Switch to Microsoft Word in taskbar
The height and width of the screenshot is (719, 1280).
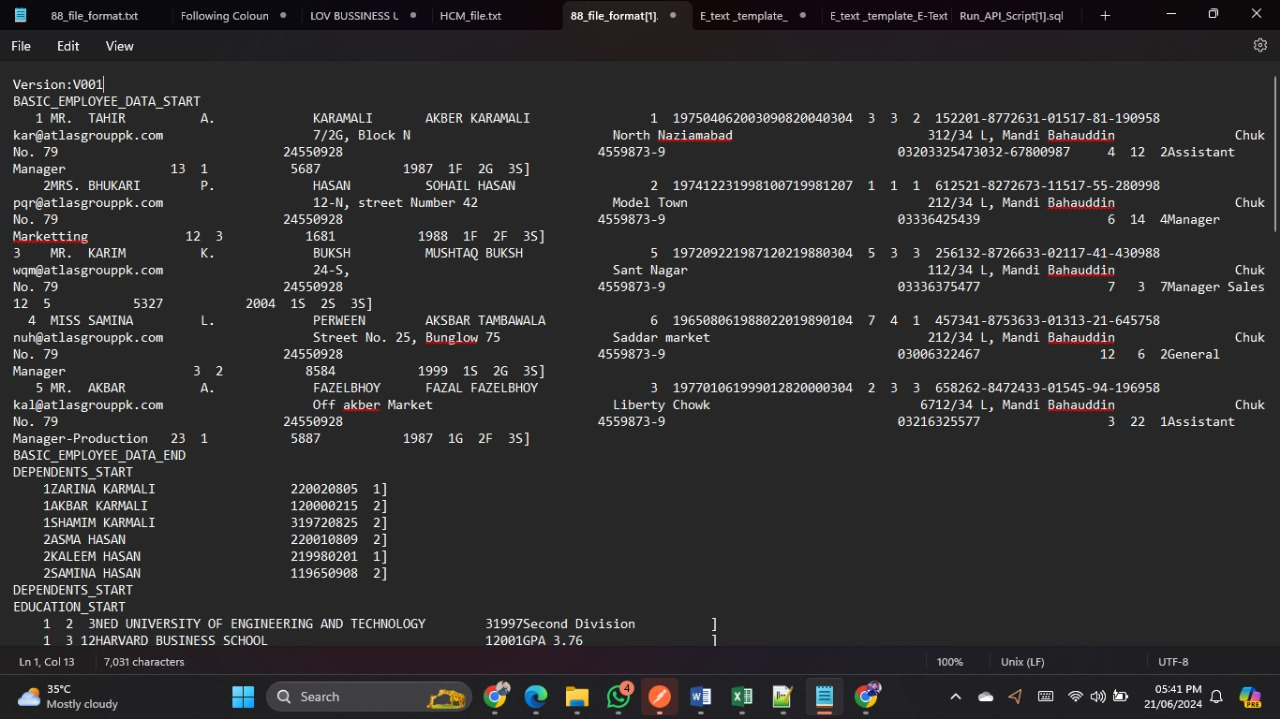700,697
